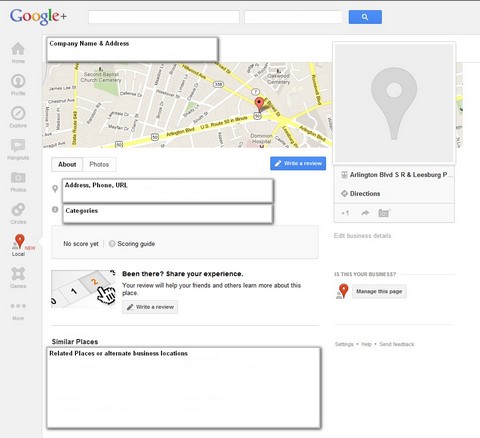Viewport: 480px width, 438px height.
Task: Click the +1 button
Action: (345, 213)
